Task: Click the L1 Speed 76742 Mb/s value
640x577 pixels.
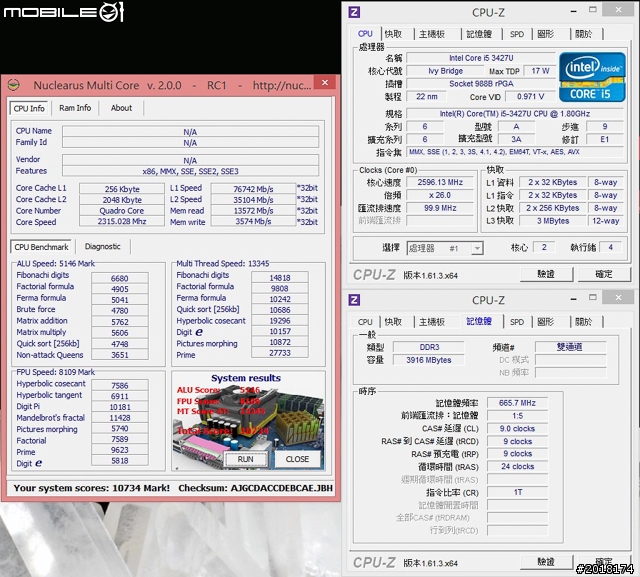Action: tap(253, 189)
